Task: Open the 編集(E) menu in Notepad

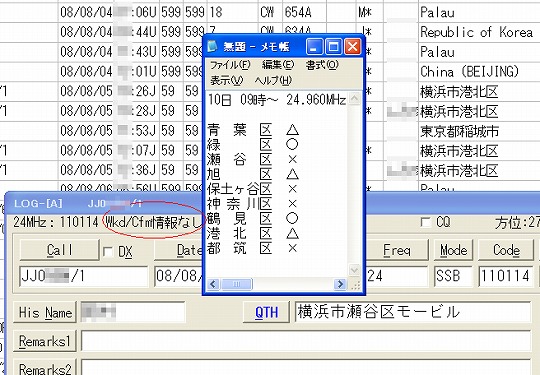Action: click(x=278, y=65)
